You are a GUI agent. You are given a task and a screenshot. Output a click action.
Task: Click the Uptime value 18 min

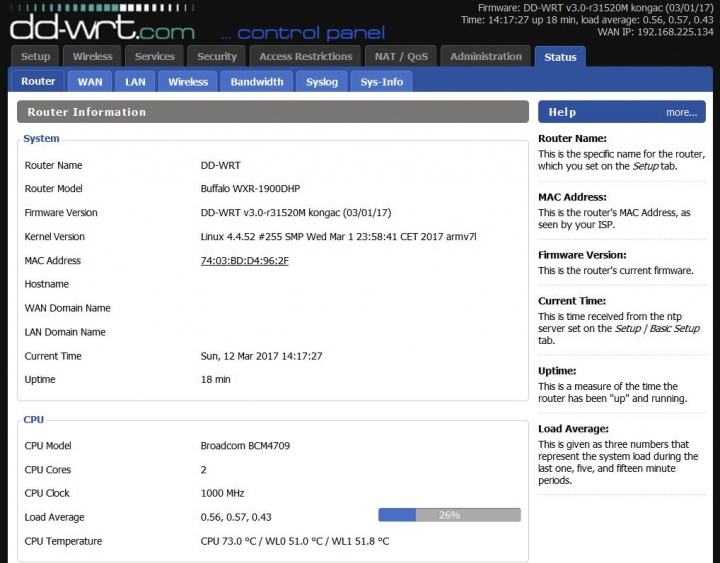click(215, 380)
